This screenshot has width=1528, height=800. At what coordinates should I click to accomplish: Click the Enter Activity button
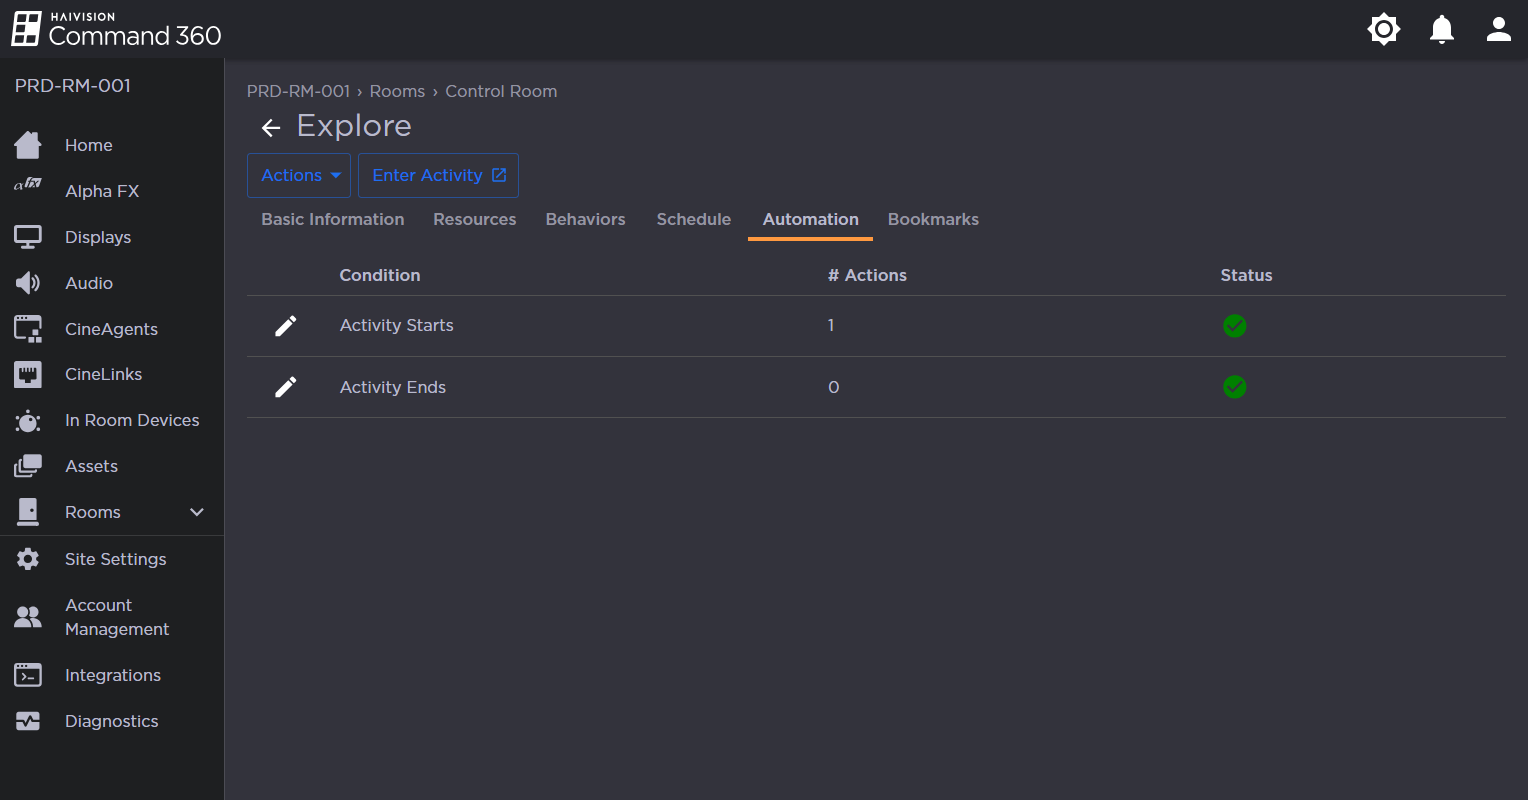click(438, 174)
